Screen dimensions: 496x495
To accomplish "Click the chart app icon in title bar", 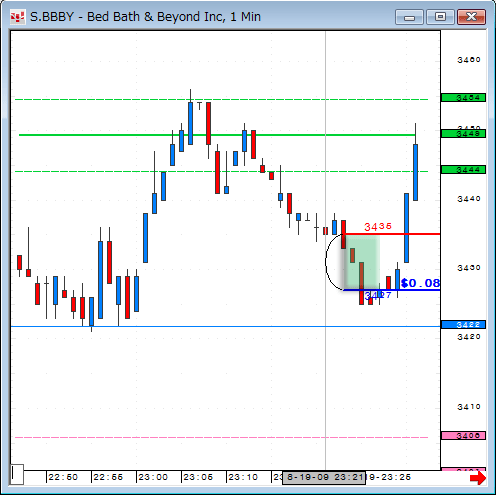I will pos(17,17).
